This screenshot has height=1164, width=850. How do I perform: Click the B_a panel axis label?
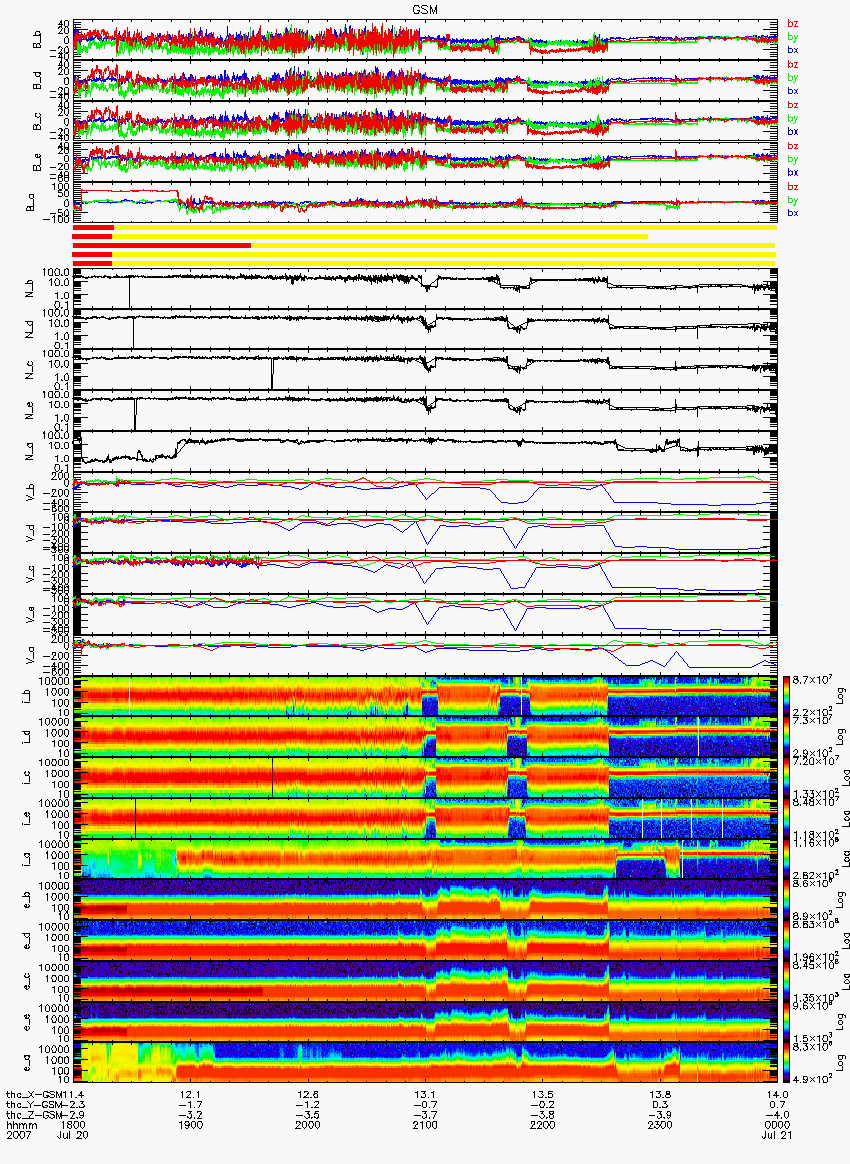click(31, 203)
